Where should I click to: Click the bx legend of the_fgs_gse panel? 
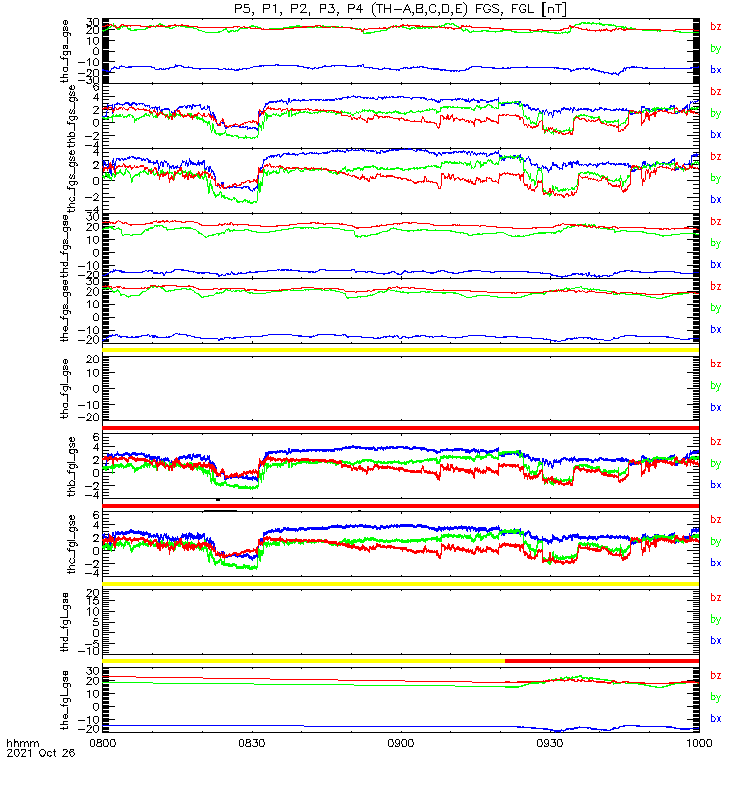716,330
